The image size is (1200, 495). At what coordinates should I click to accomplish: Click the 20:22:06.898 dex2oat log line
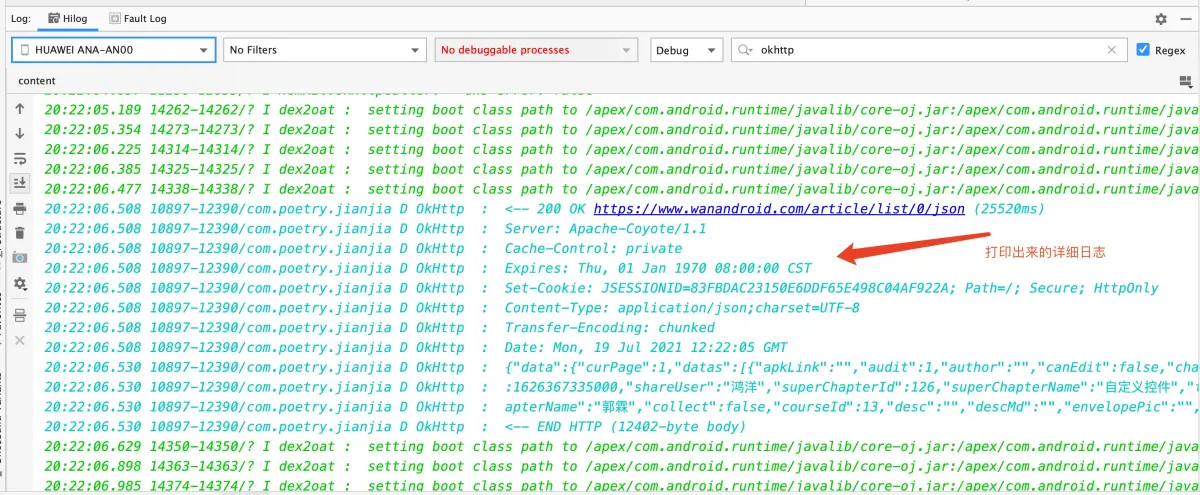(x=620, y=467)
